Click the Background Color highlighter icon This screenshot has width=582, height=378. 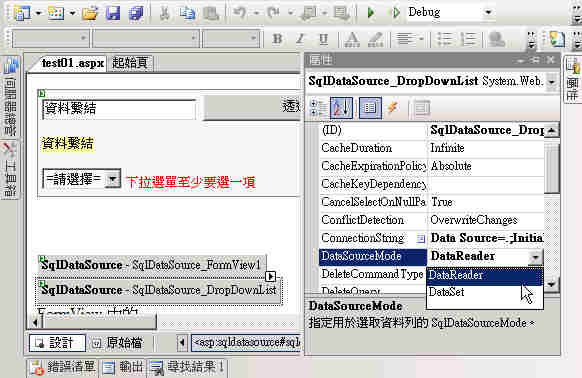[376, 39]
